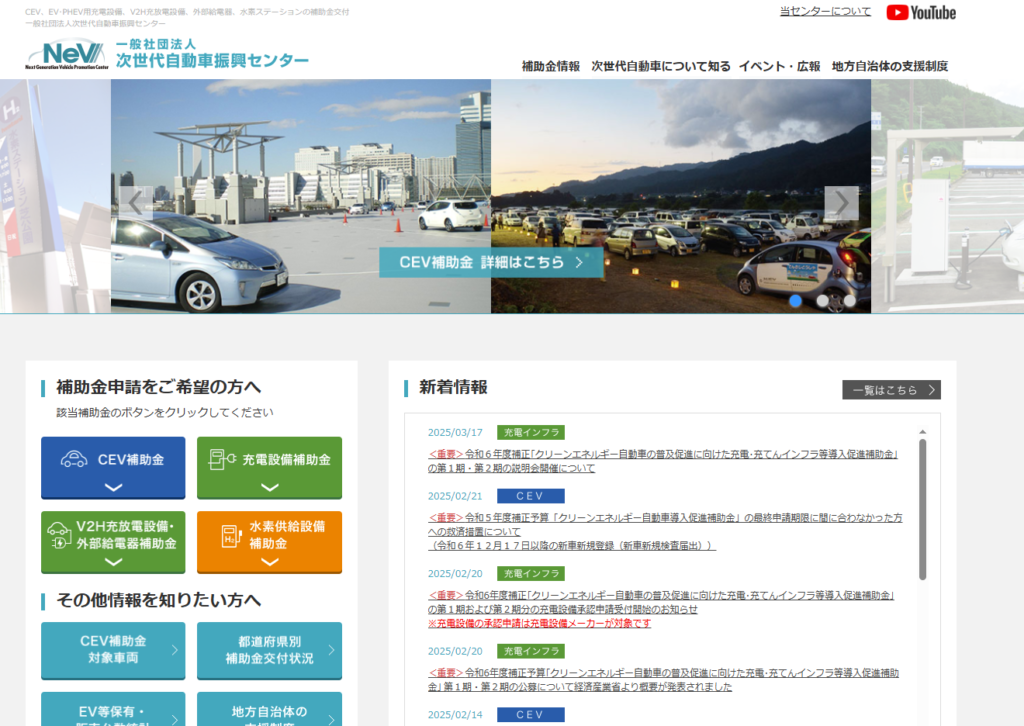Select the second carousel indicator dot
Image resolution: width=1024 pixels, height=726 pixels.
[x=823, y=301]
